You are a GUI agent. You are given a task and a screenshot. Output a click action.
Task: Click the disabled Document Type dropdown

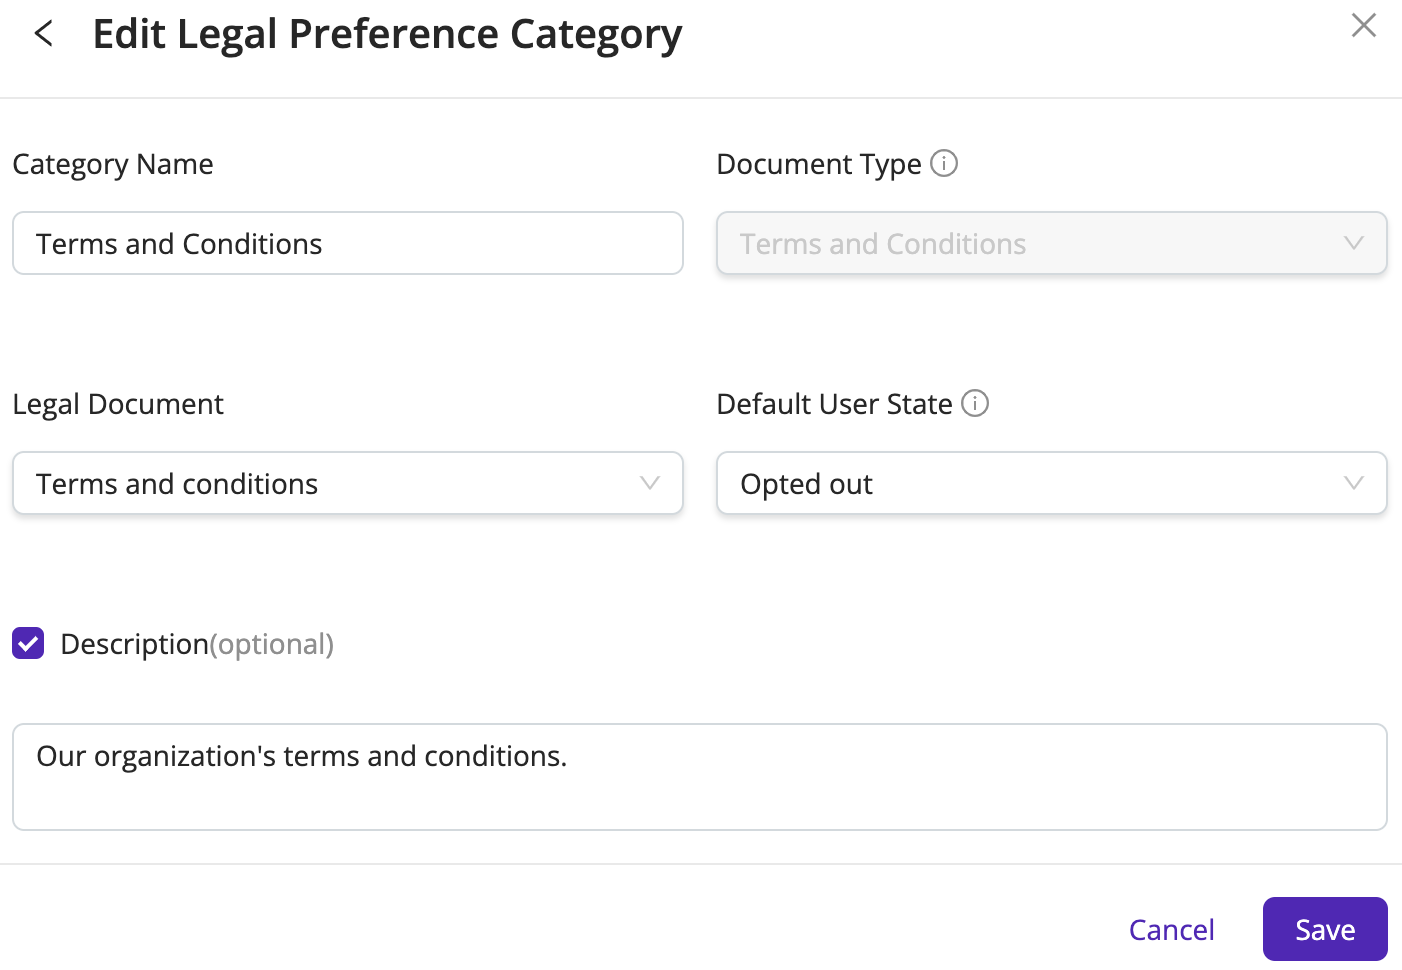click(x=1052, y=243)
